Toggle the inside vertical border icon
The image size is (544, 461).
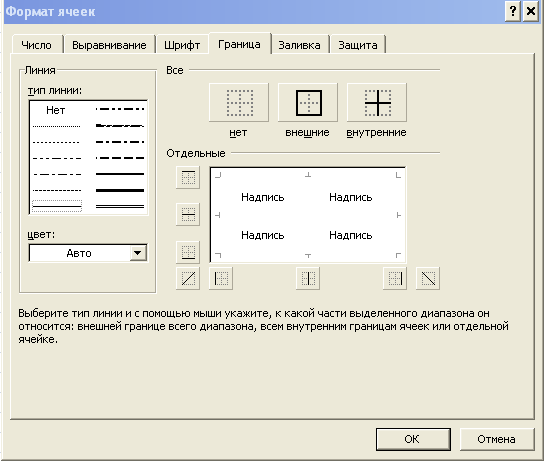[x=308, y=278]
